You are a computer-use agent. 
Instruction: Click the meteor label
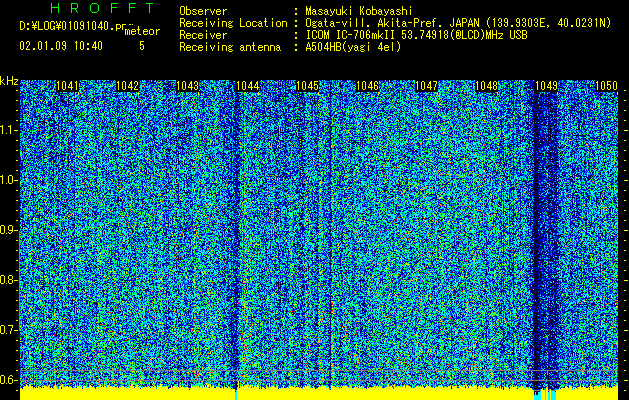click(x=142, y=31)
